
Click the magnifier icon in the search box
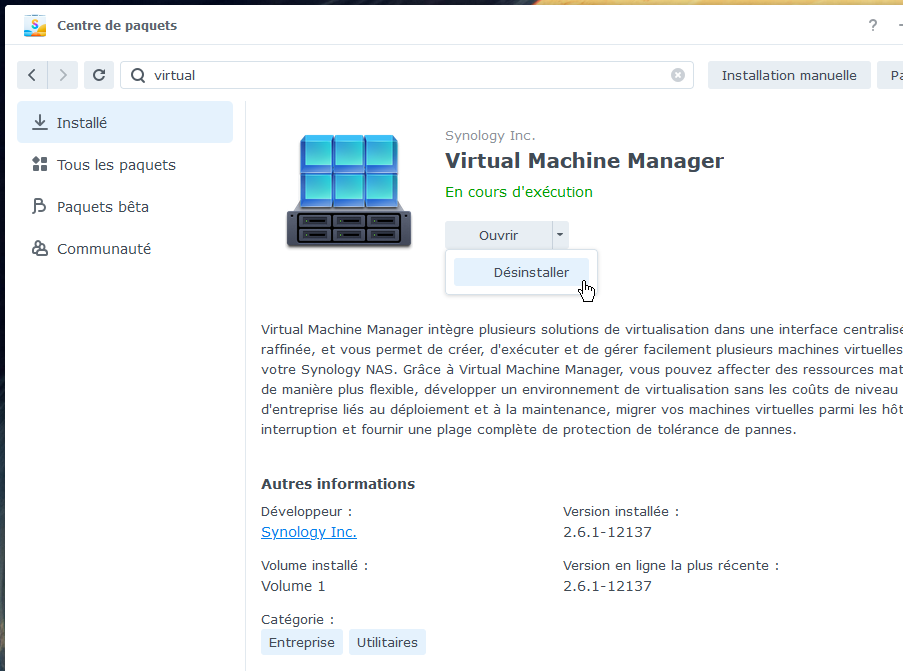pos(138,75)
